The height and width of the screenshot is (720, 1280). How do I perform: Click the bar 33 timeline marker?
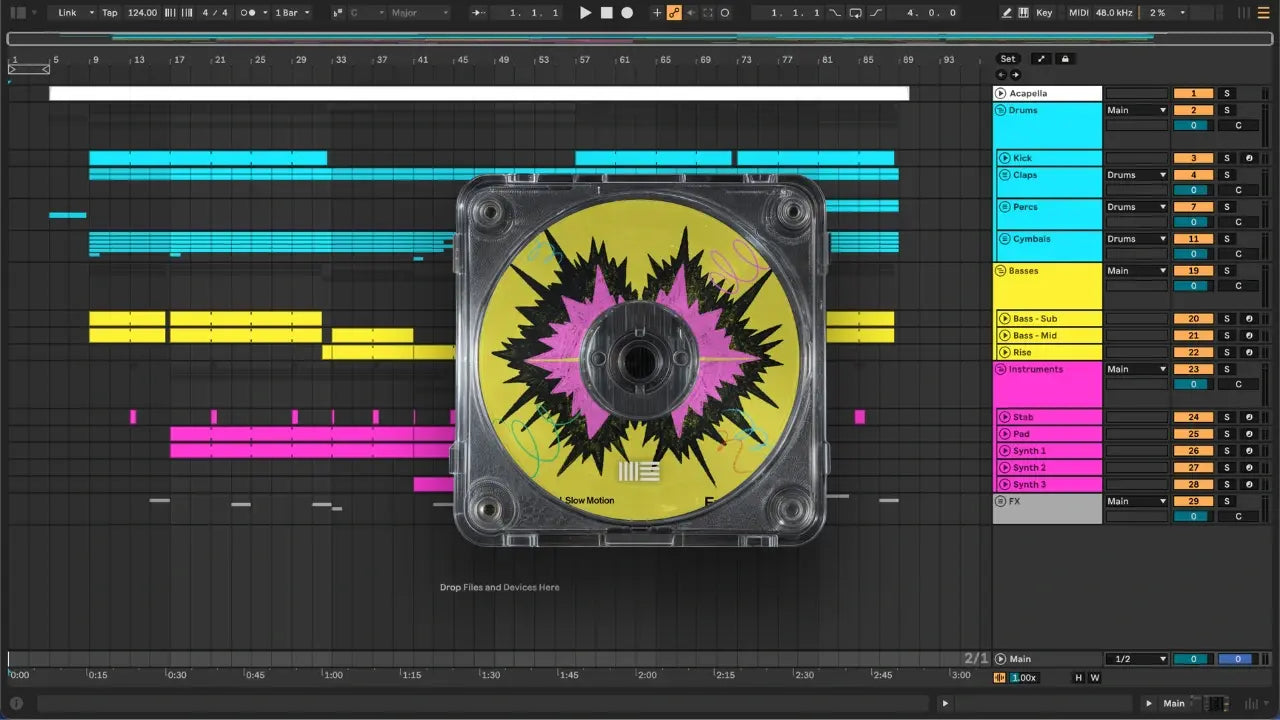tap(341, 60)
